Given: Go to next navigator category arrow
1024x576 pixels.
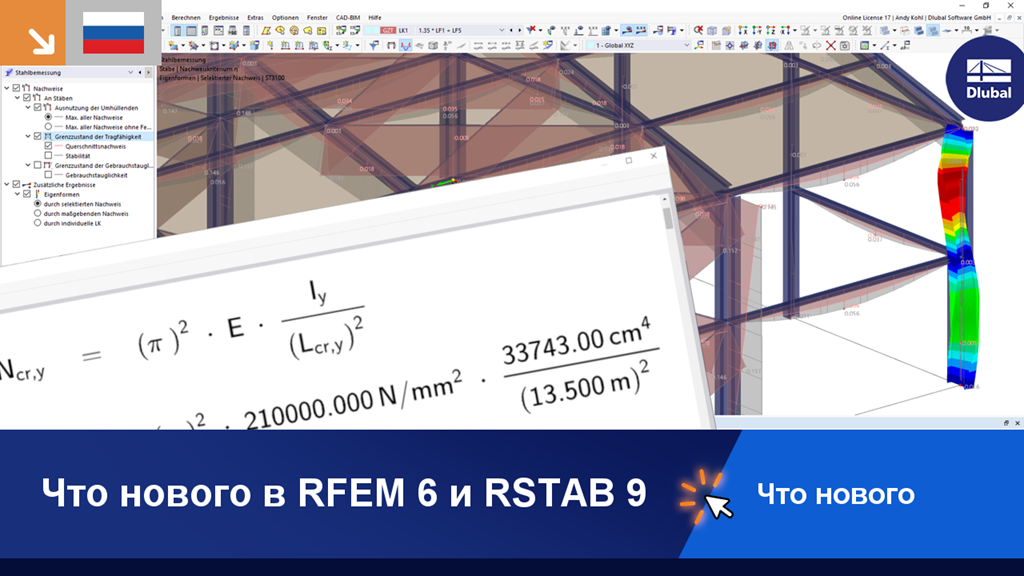Looking at the screenshot, I should pos(148,72).
